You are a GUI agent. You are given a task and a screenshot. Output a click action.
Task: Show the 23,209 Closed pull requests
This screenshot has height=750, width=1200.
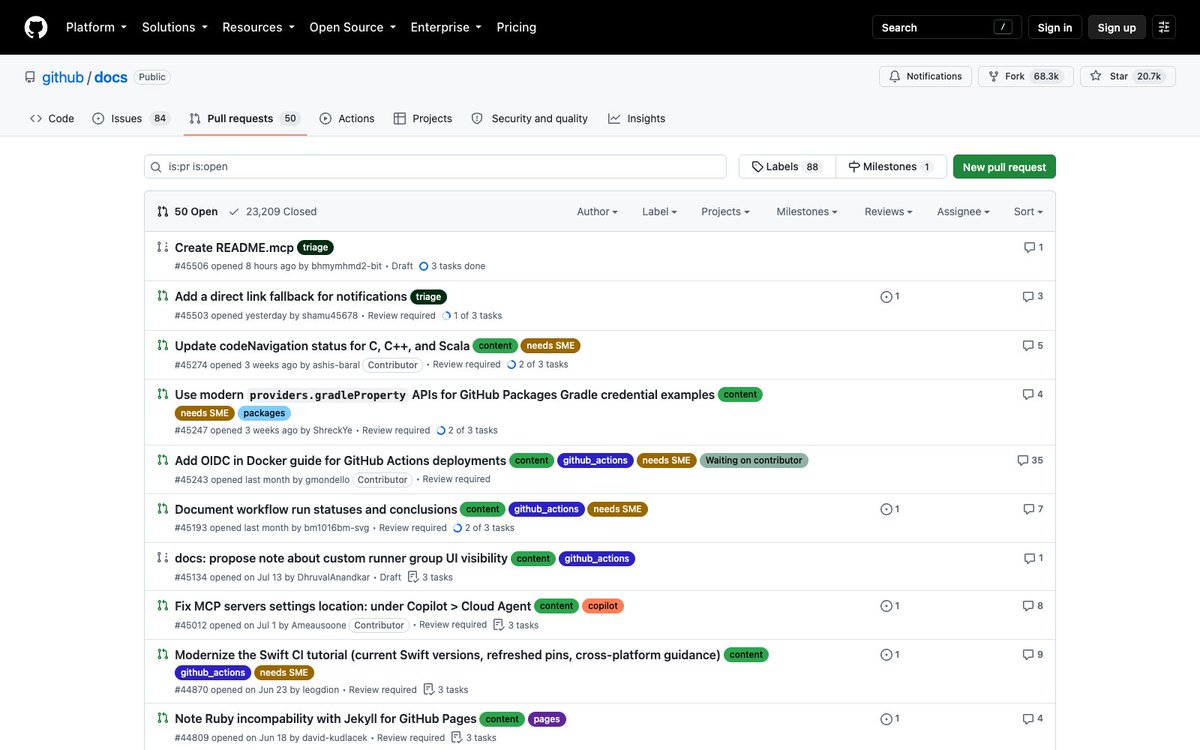(x=272, y=211)
